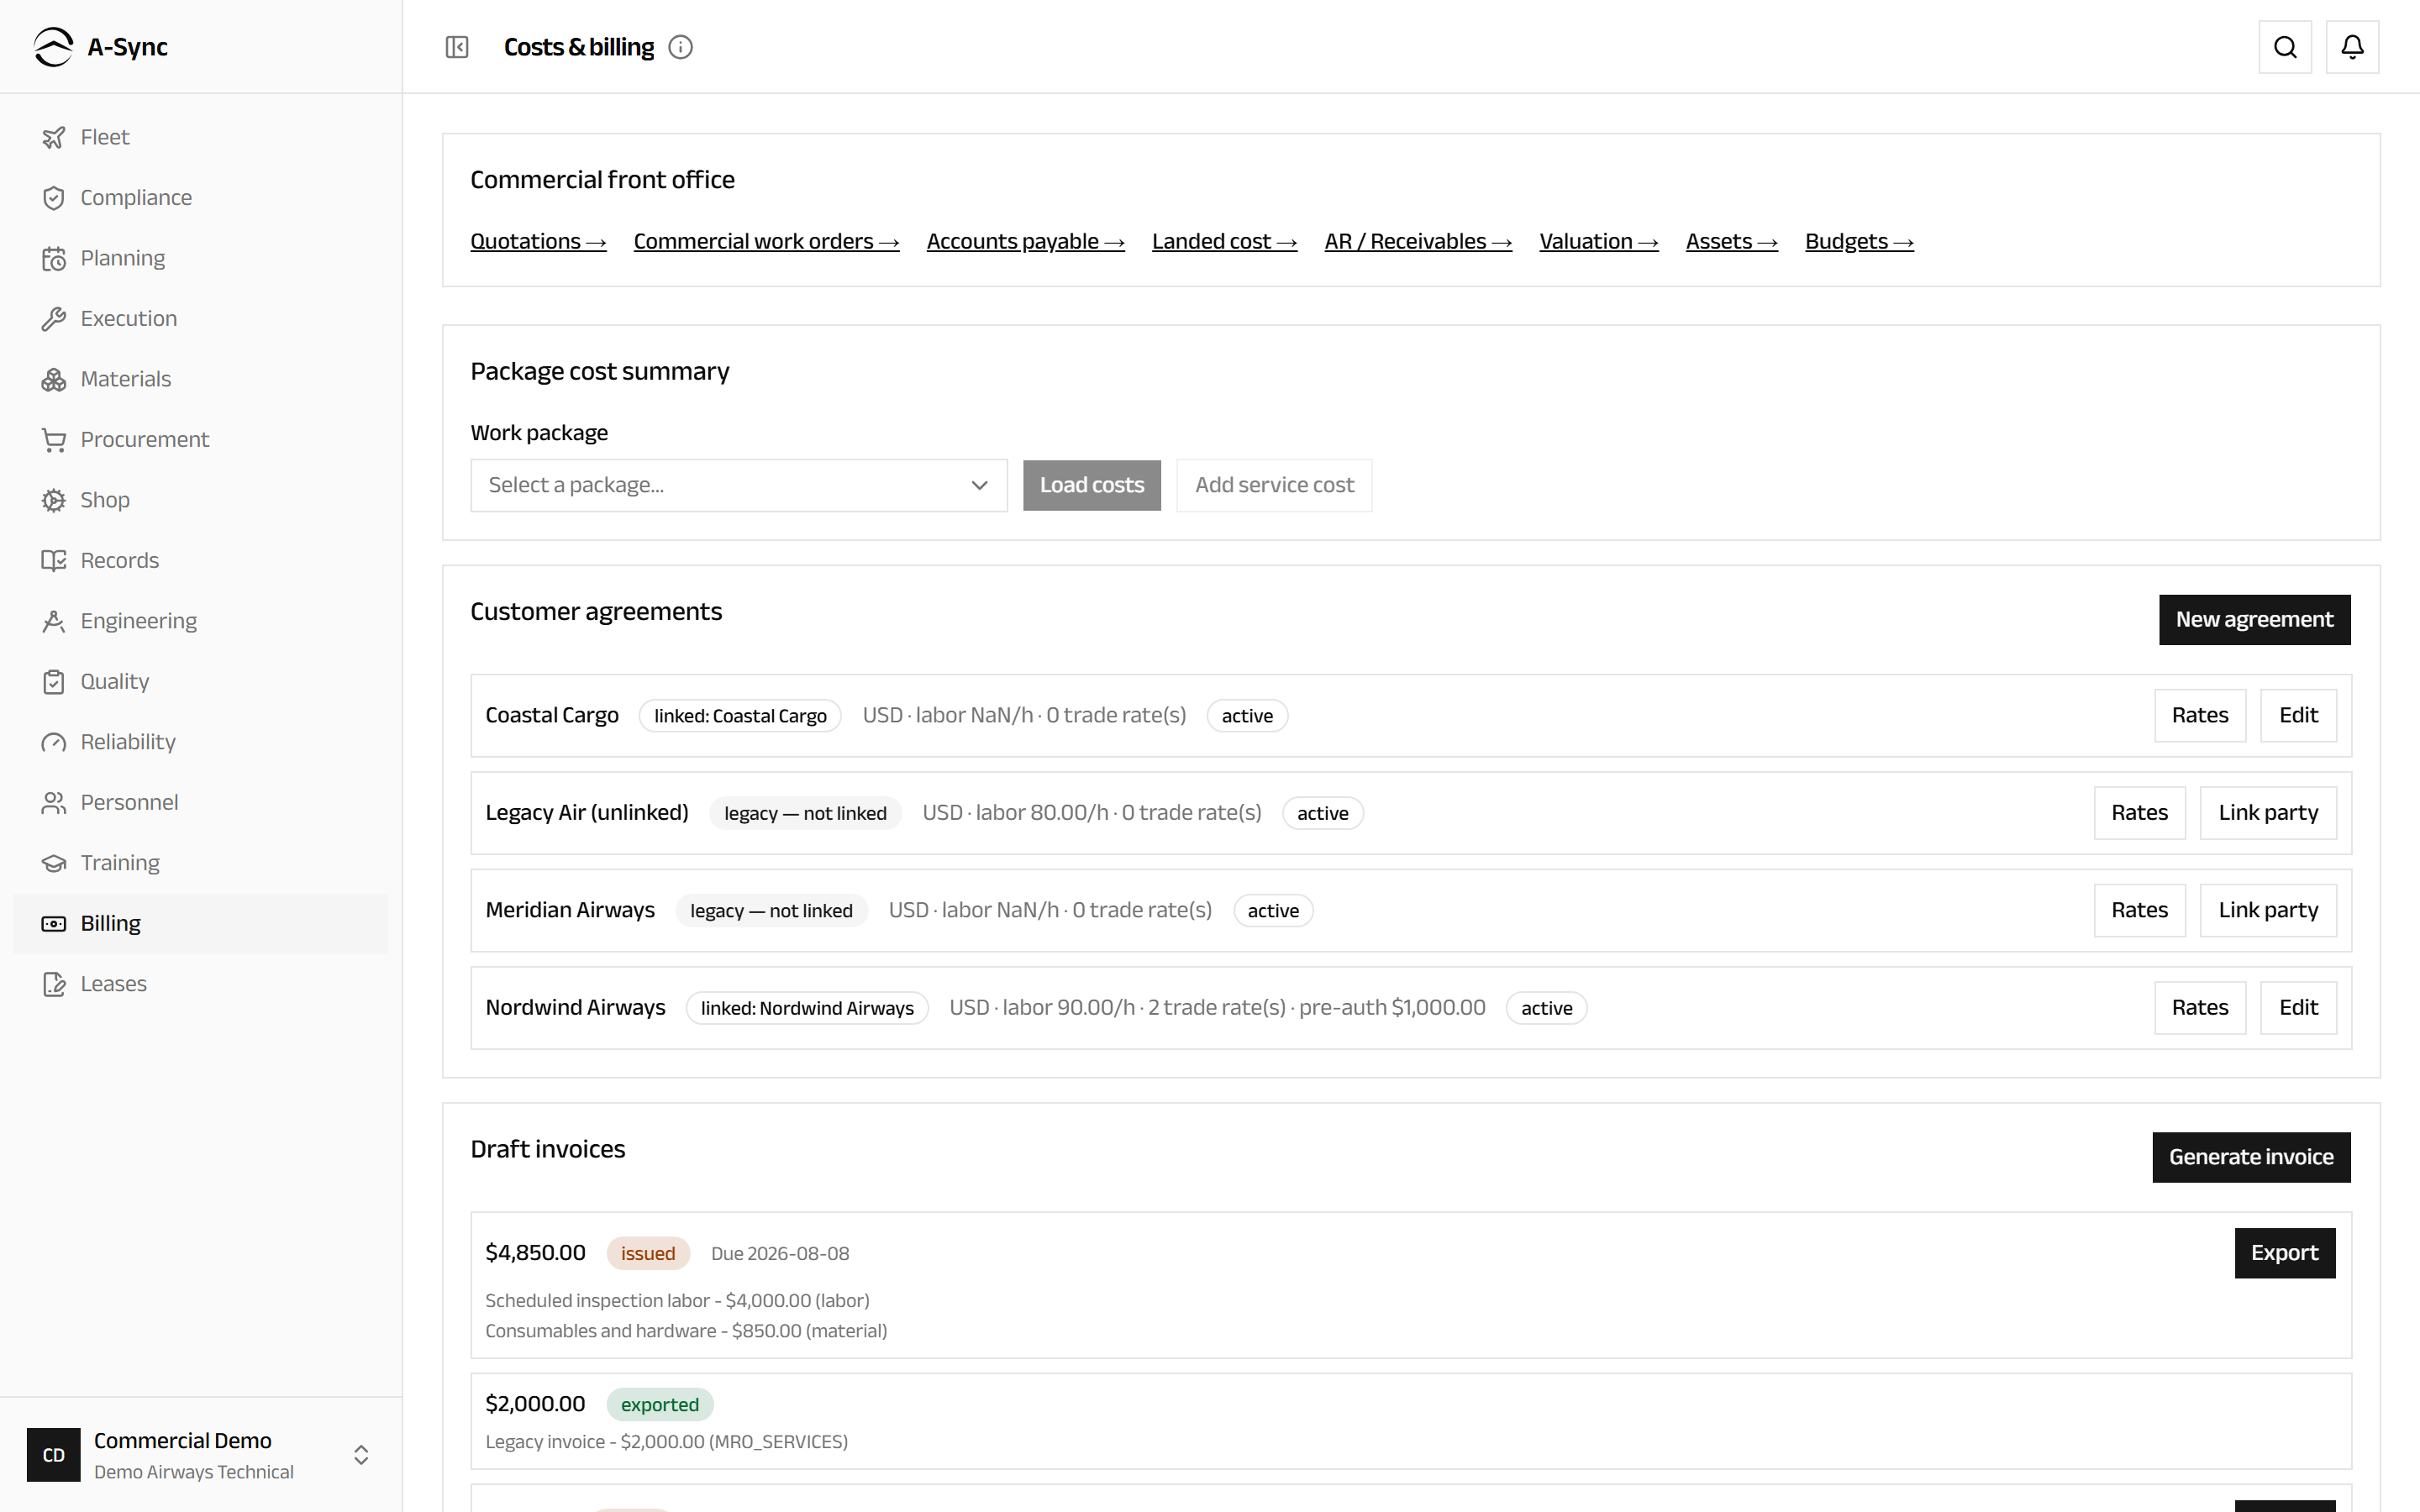Link party for Legacy Air (unlinked)
Screen dimensions: 2420x1512
pos(2268,813)
